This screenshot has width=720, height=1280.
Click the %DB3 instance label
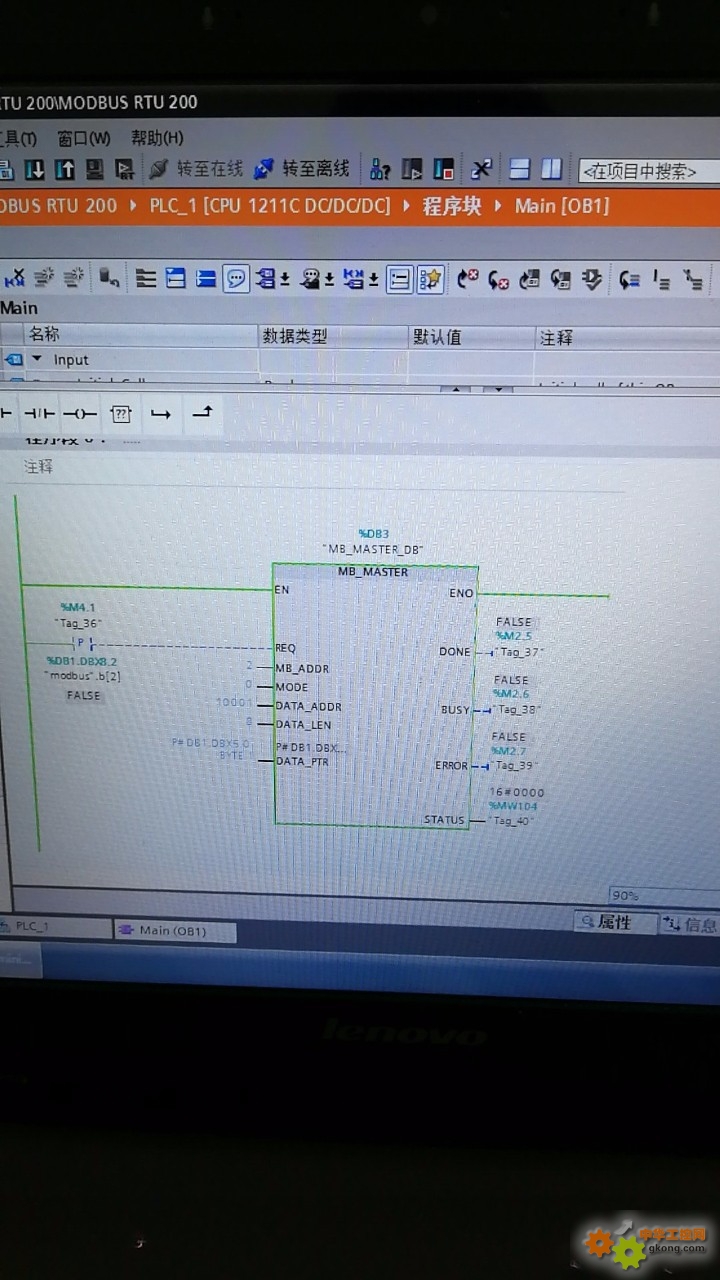[x=373, y=534]
